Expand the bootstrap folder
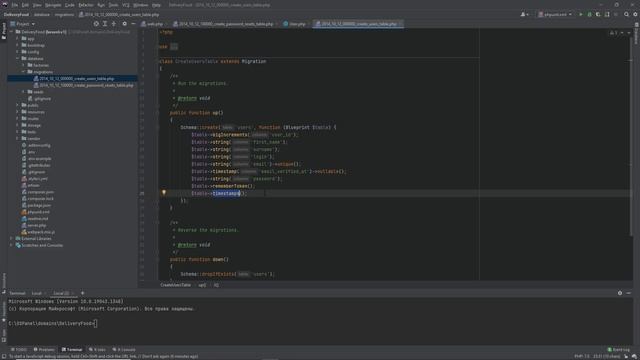Image resolution: width=640 pixels, height=360 pixels. [18, 45]
